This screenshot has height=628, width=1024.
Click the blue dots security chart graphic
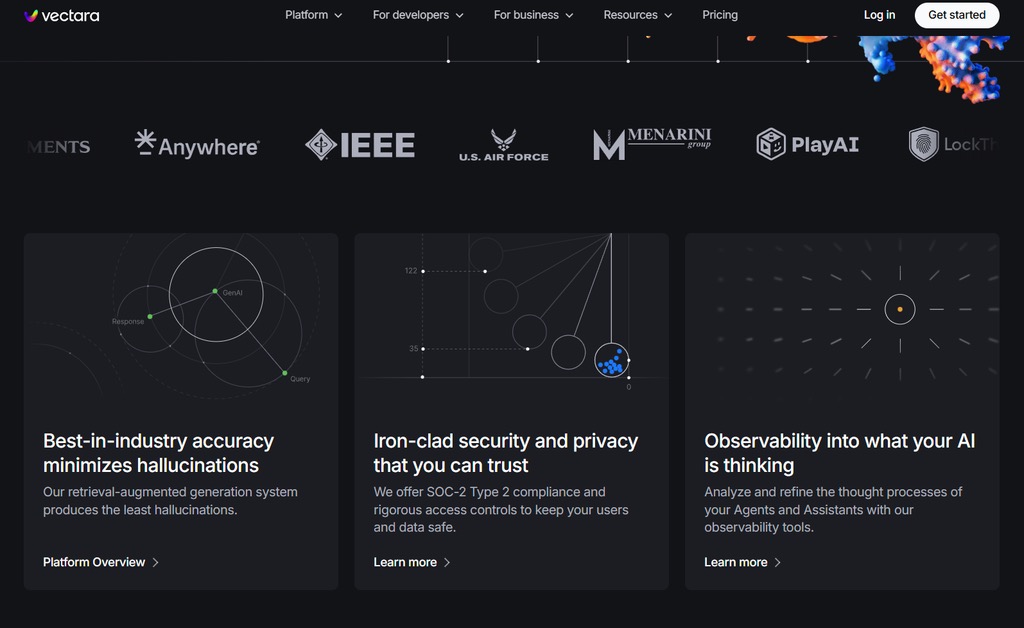pos(611,361)
